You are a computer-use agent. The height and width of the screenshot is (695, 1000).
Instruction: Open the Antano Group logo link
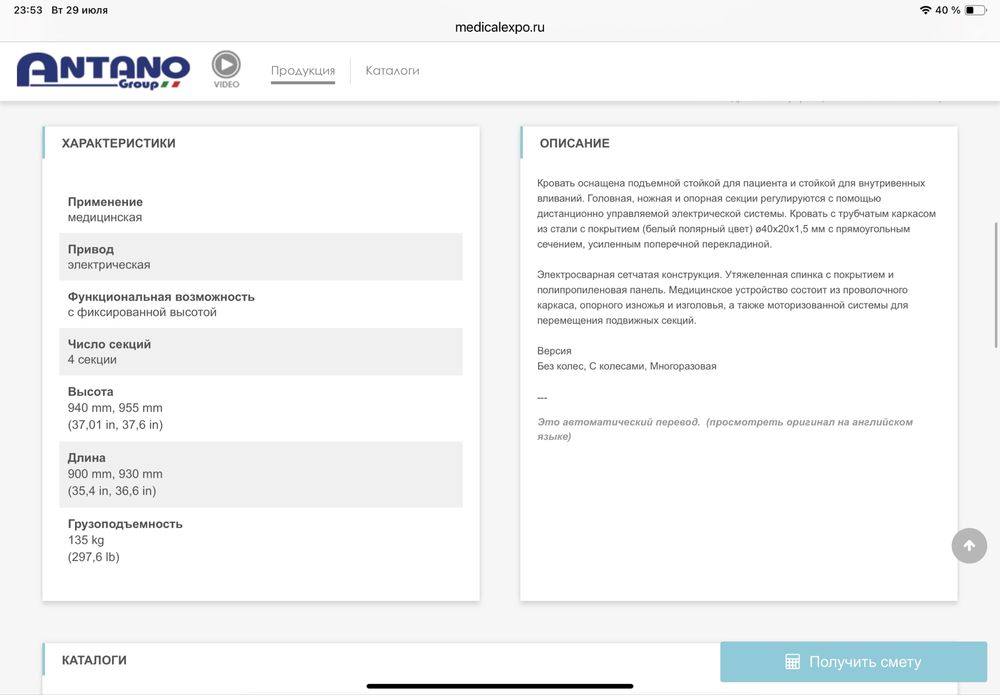103,70
